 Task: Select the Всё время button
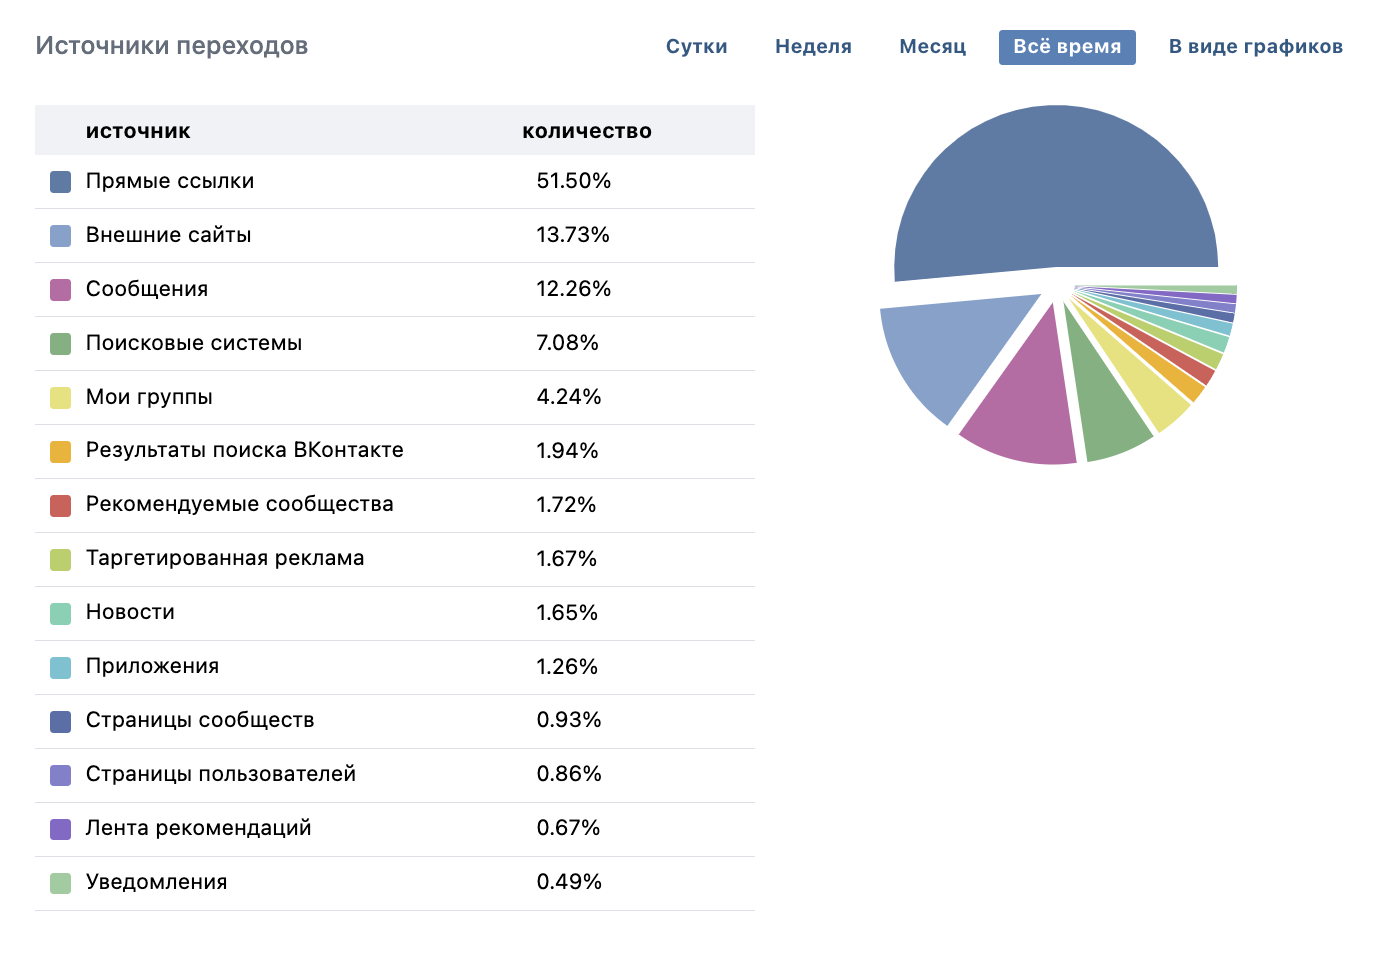[1066, 47]
